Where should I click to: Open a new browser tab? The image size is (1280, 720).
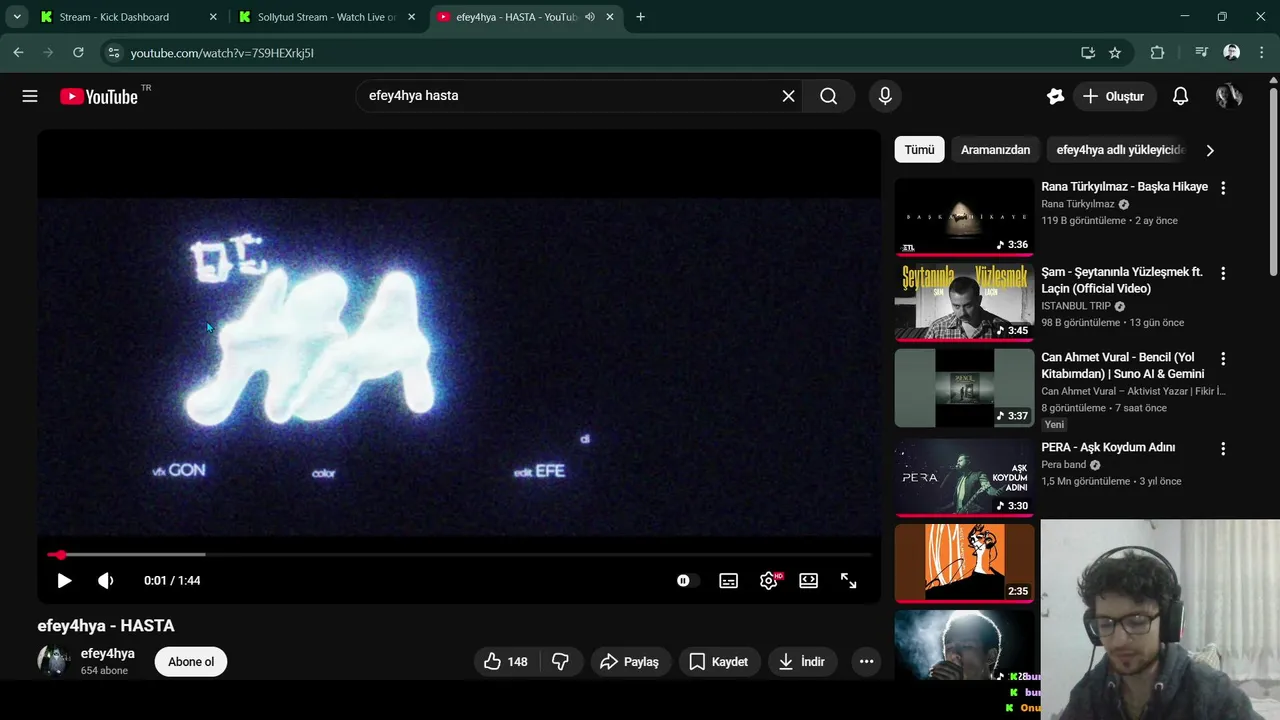[x=640, y=17]
